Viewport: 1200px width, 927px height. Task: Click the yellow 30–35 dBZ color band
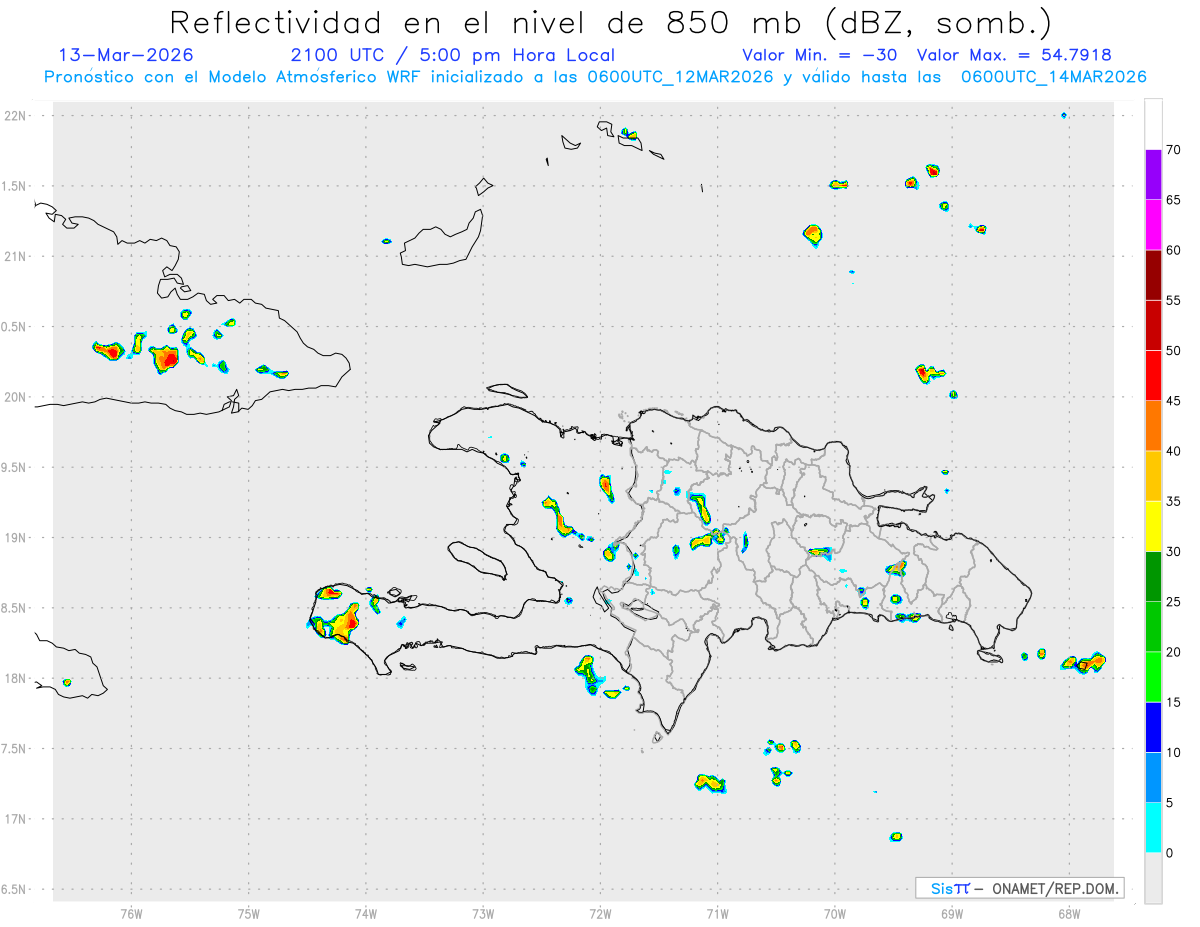pyautogui.click(x=1153, y=526)
